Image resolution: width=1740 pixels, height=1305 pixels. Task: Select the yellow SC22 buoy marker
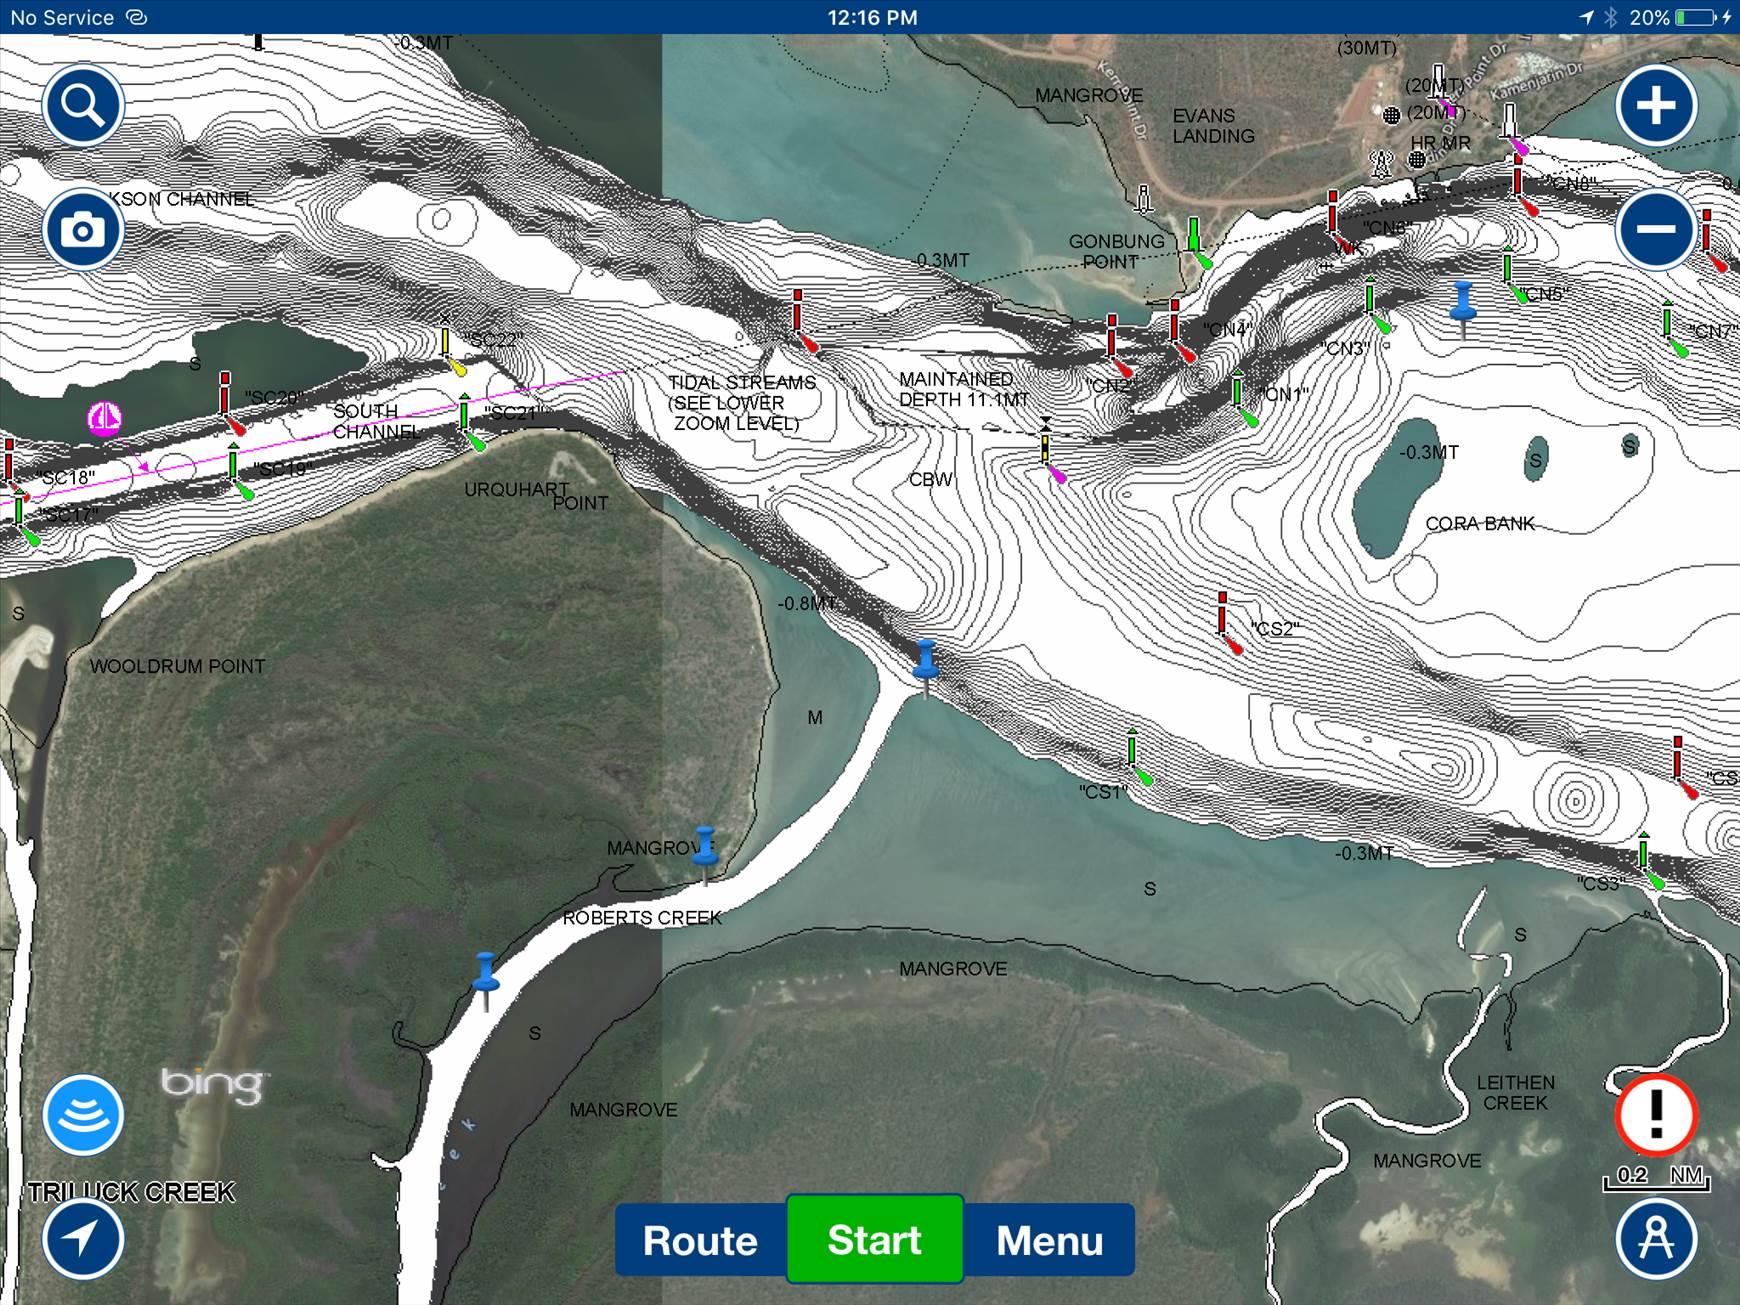447,345
